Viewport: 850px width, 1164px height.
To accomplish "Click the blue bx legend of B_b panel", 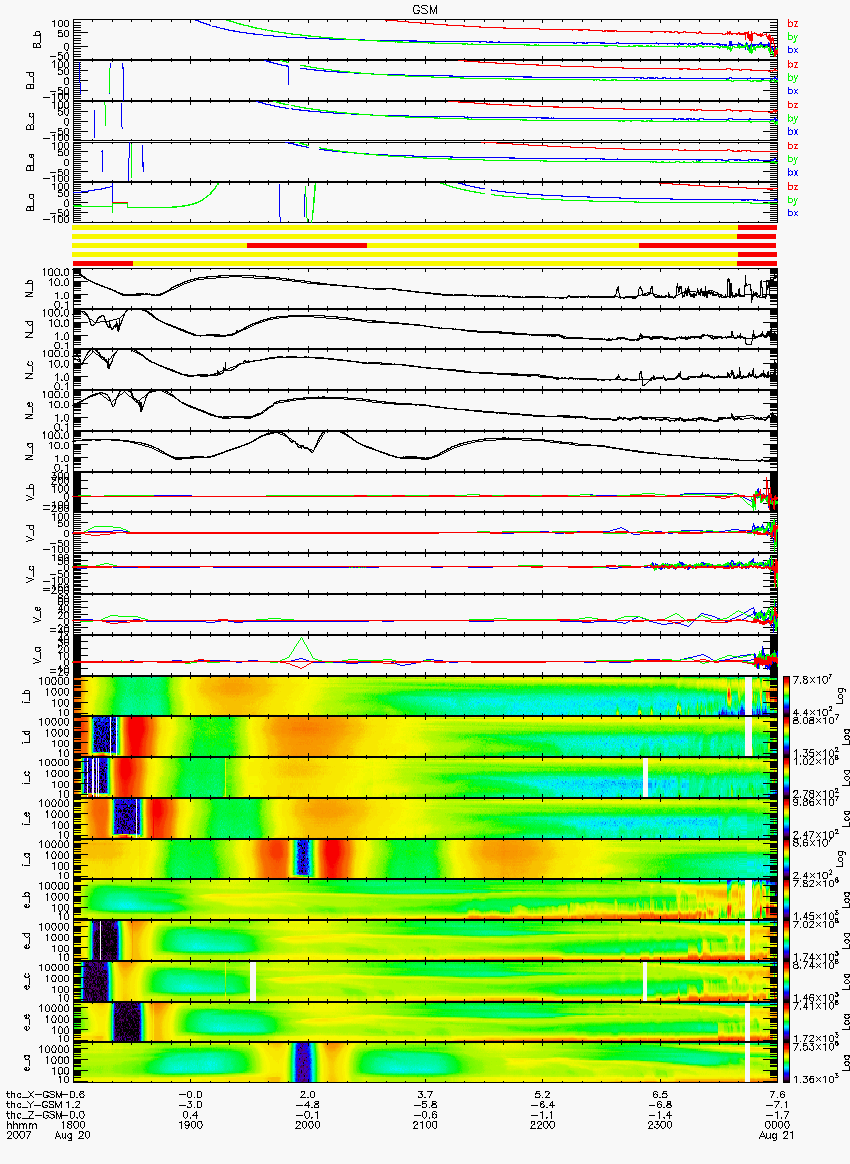I will point(793,50).
